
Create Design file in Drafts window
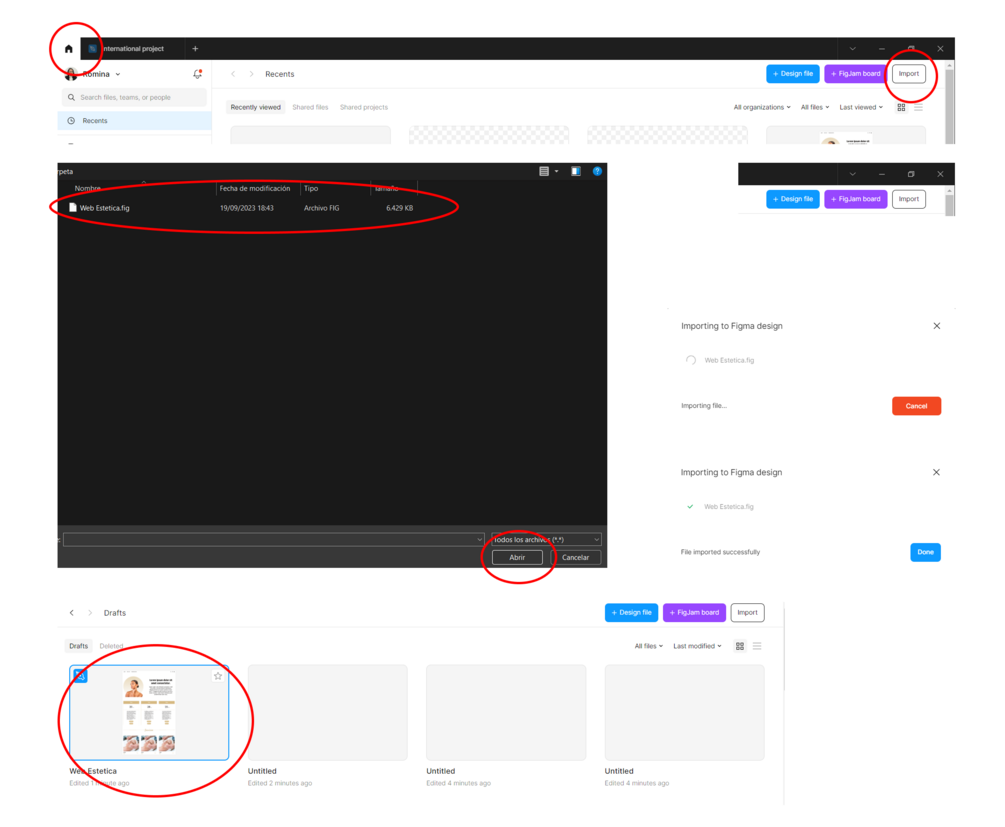(631, 612)
